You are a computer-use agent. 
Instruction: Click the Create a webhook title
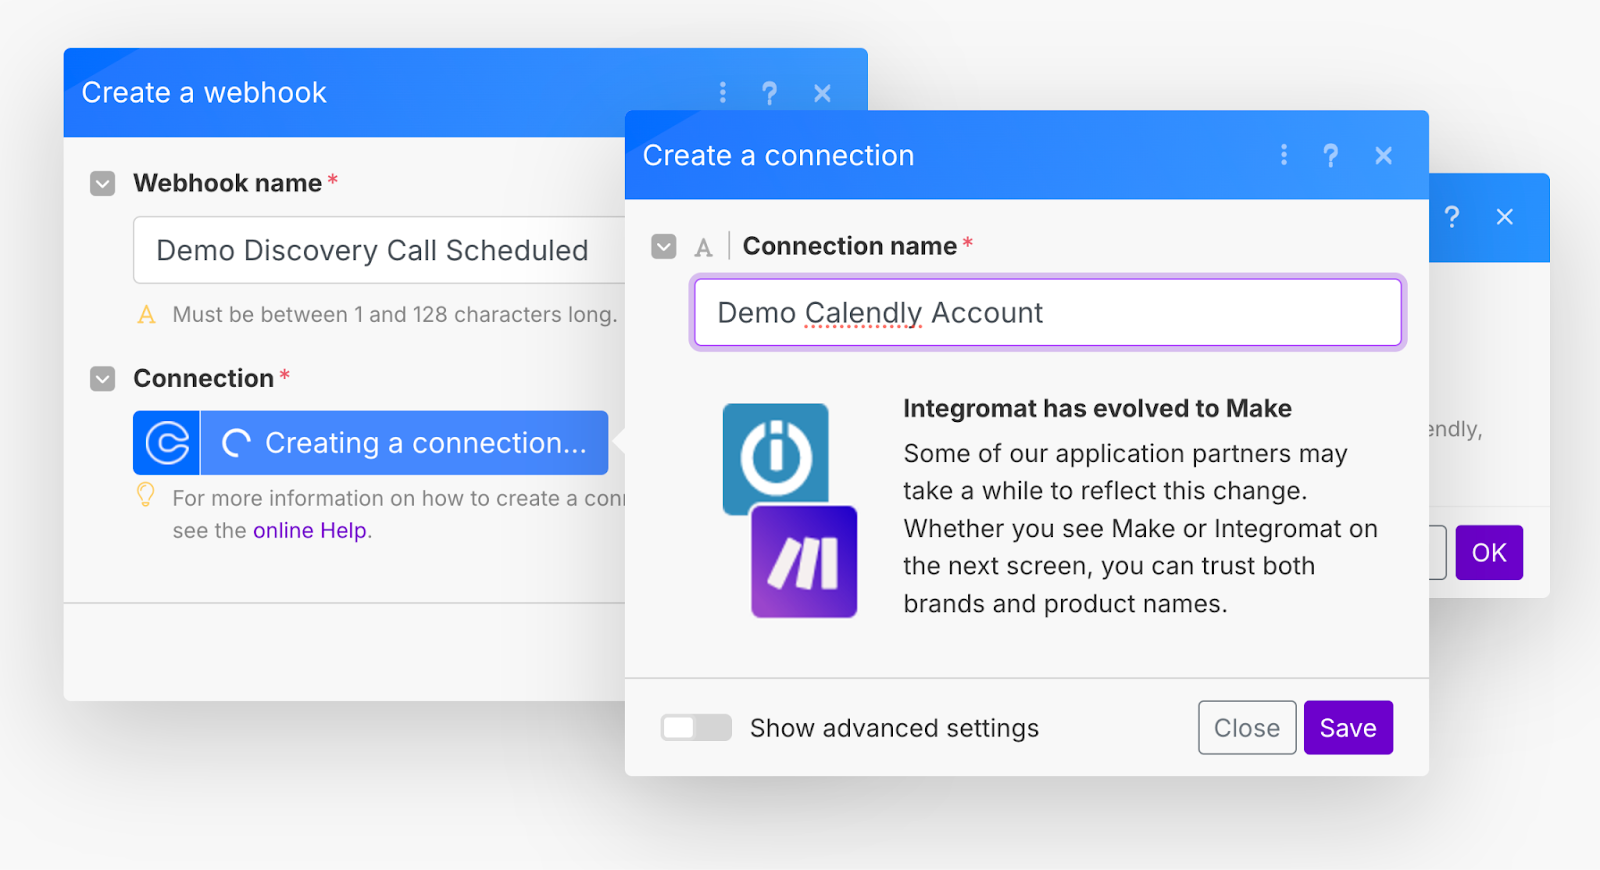tap(204, 93)
